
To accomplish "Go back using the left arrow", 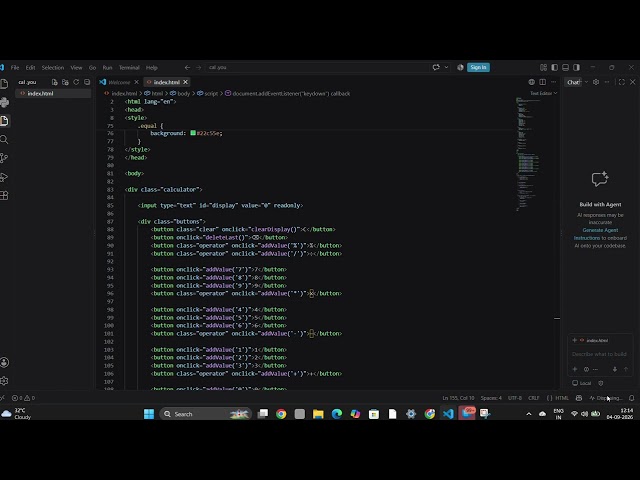I will click(187, 67).
